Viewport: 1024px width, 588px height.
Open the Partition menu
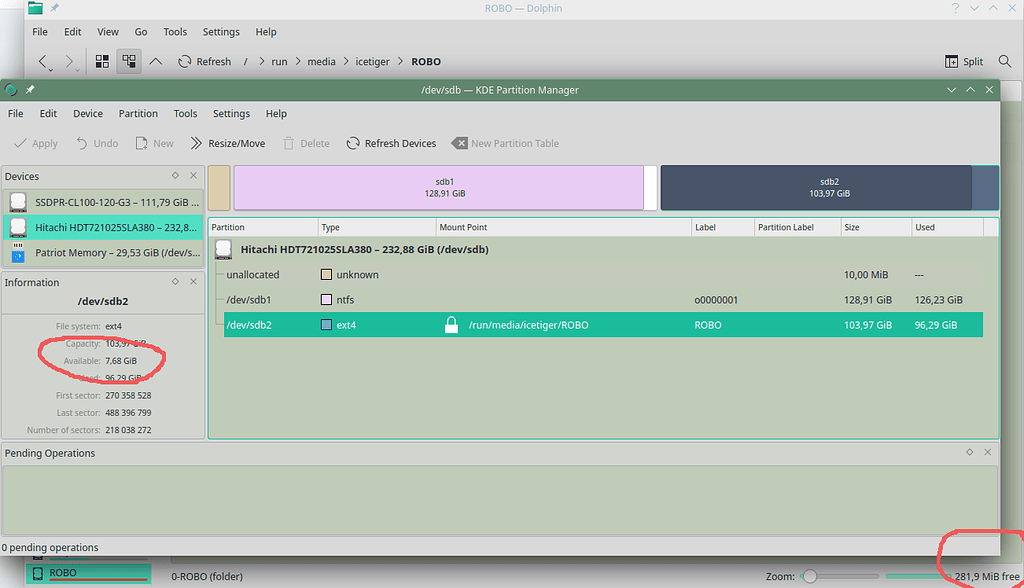138,113
